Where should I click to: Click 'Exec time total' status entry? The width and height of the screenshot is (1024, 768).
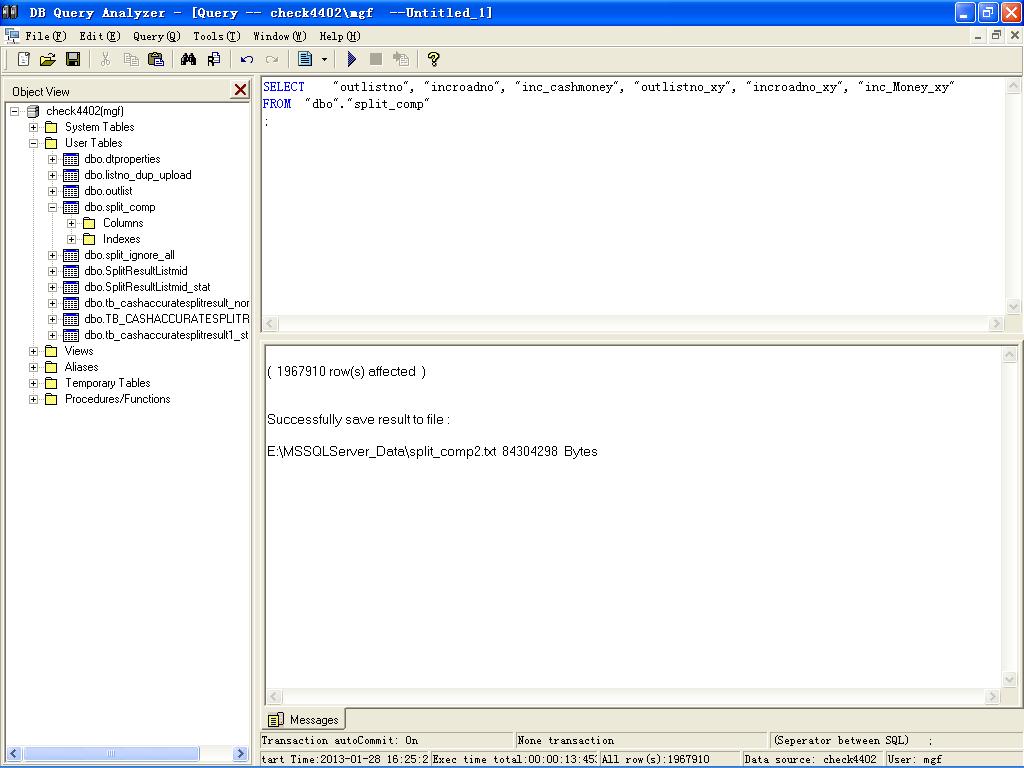(x=514, y=760)
